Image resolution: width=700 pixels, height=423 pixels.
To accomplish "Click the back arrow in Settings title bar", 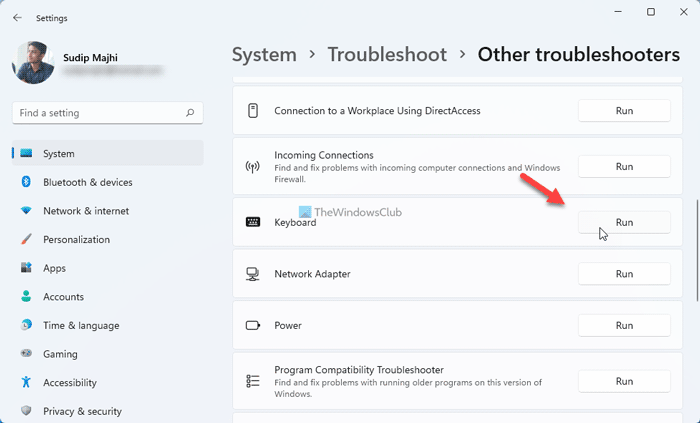I will 17,17.
